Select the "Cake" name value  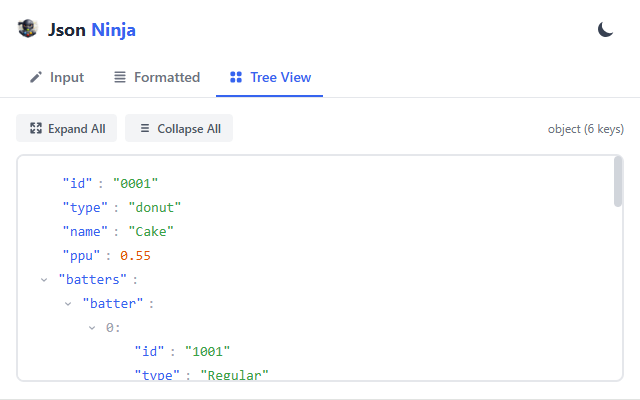tap(151, 232)
